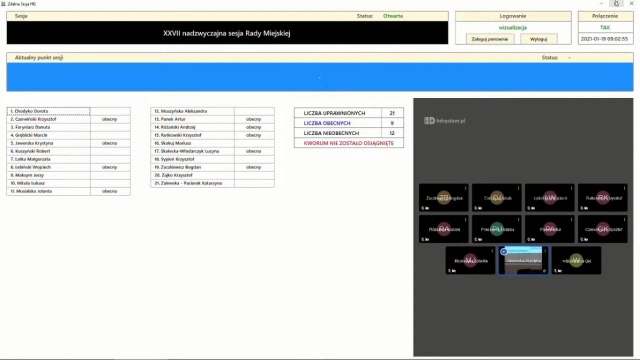Open three-dot menu on MJ participant tile
The height and width of the screenshot is (360, 640).
[x=492, y=251]
